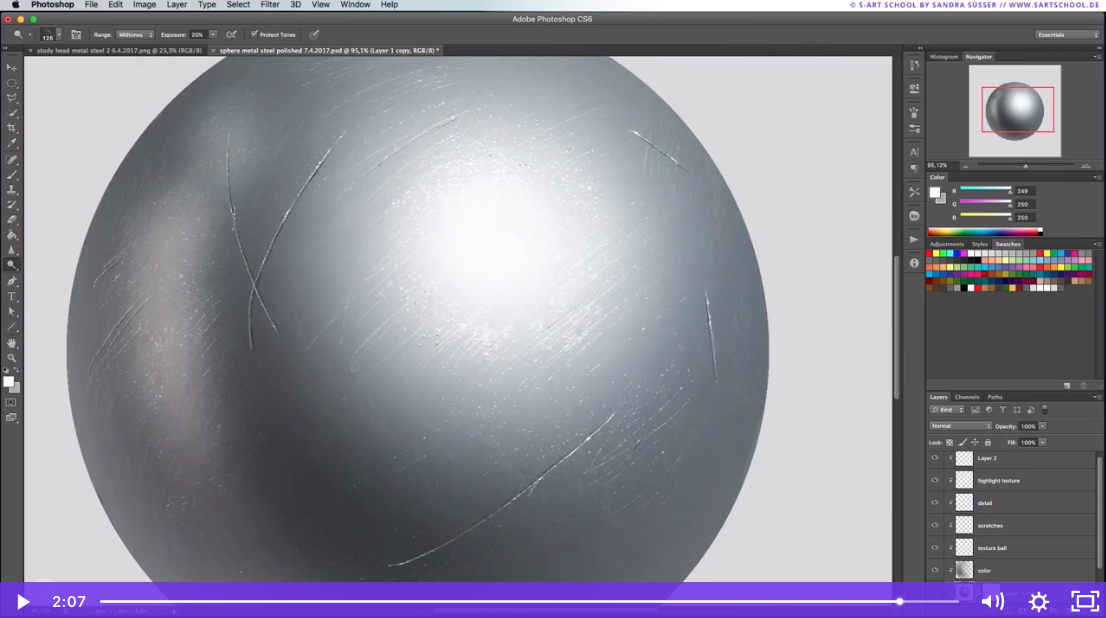Toggle tablet pressure for size control
Image resolution: width=1106 pixels, height=618 pixels.
point(314,35)
